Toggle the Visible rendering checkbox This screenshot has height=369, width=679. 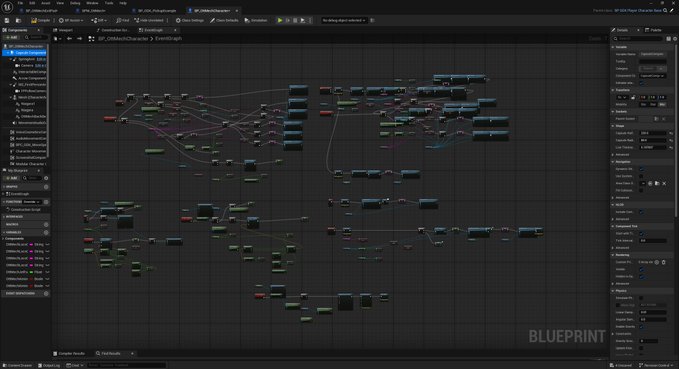(x=641, y=269)
